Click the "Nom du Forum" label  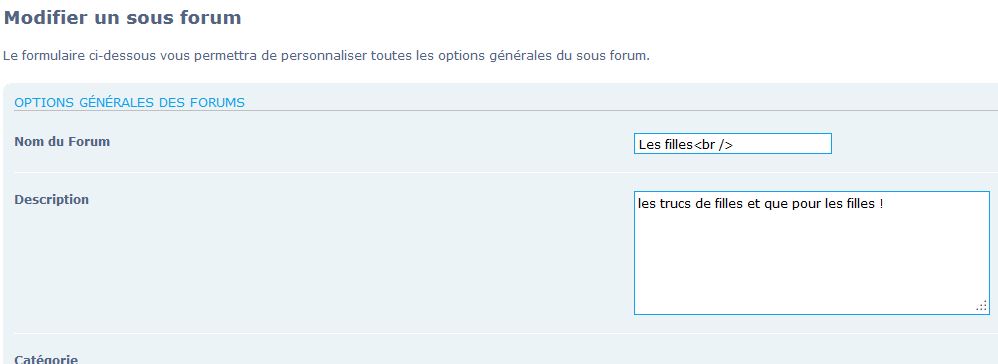62,141
